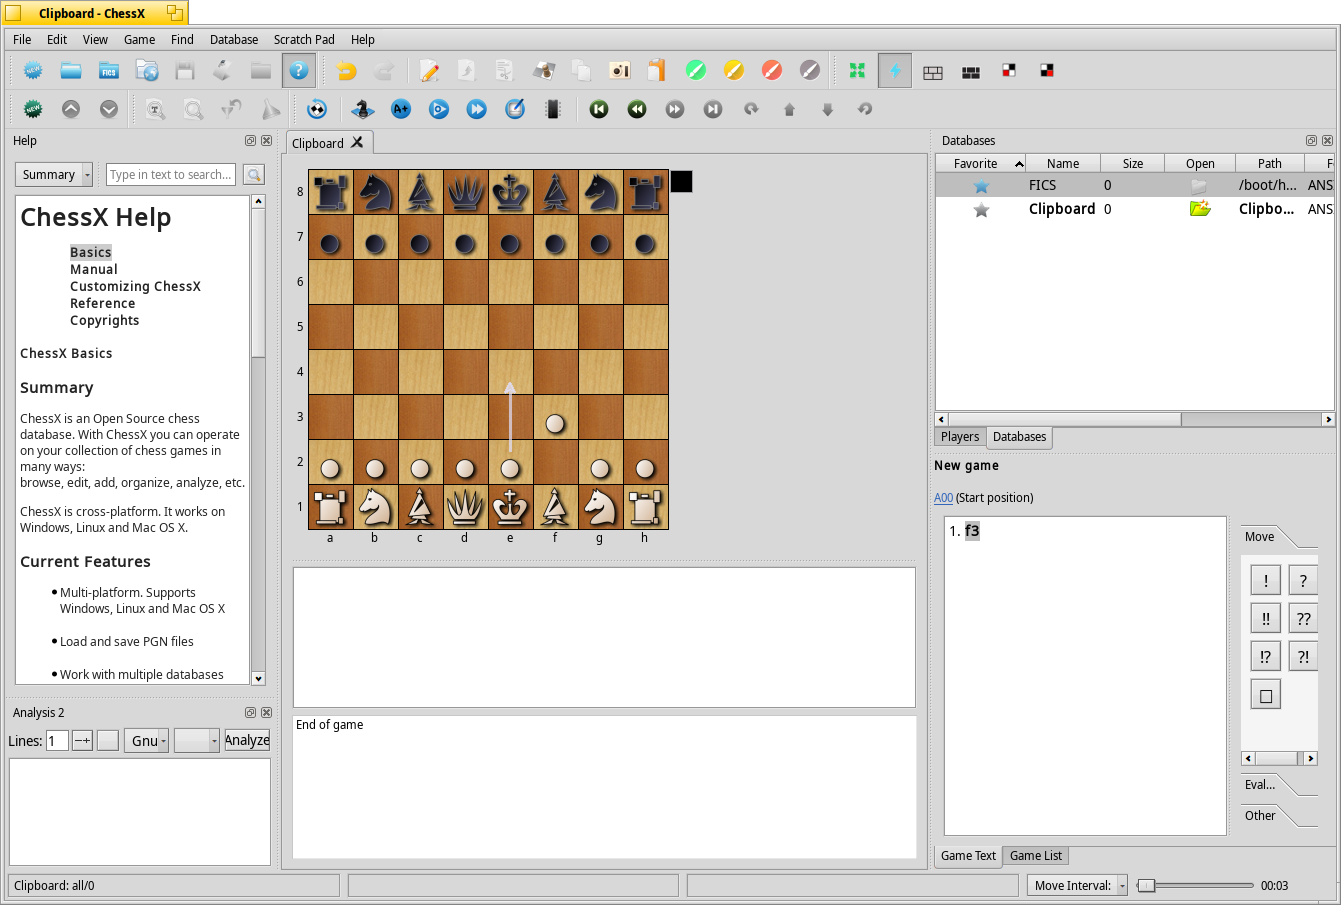Click the dark green New game badge icon

point(33,109)
